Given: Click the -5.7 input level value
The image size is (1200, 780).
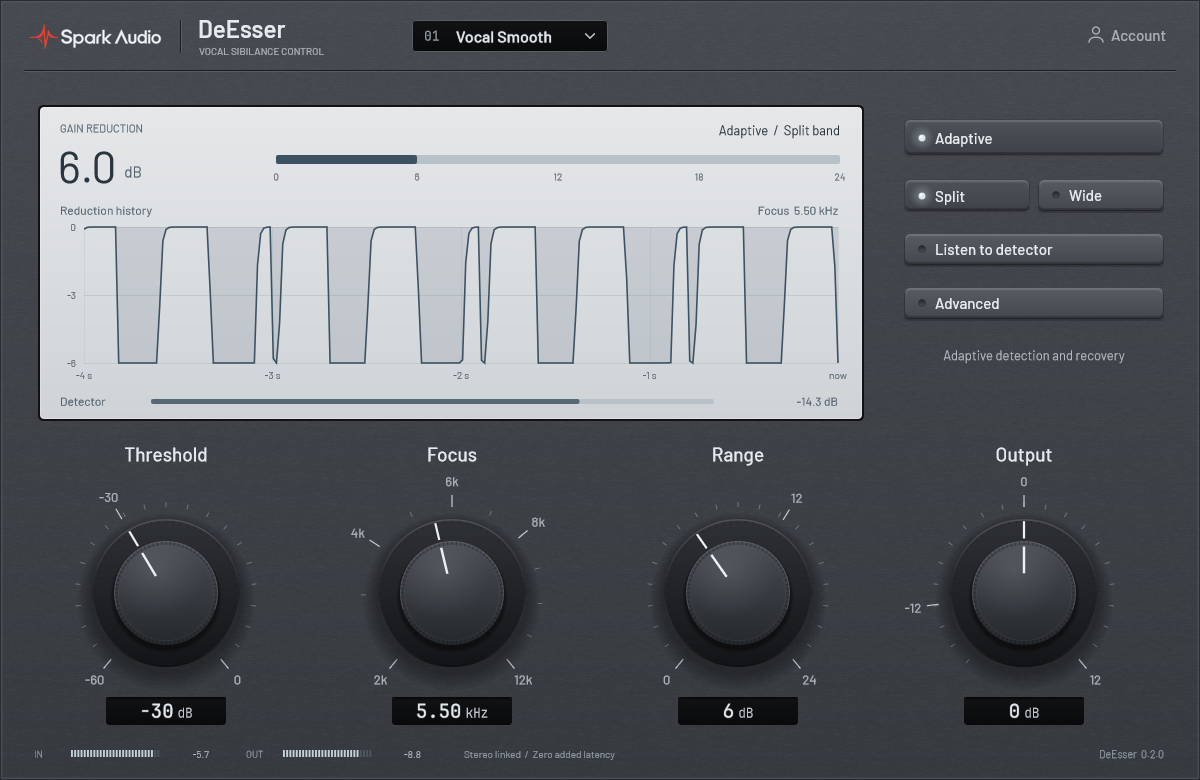Looking at the screenshot, I should click(200, 754).
